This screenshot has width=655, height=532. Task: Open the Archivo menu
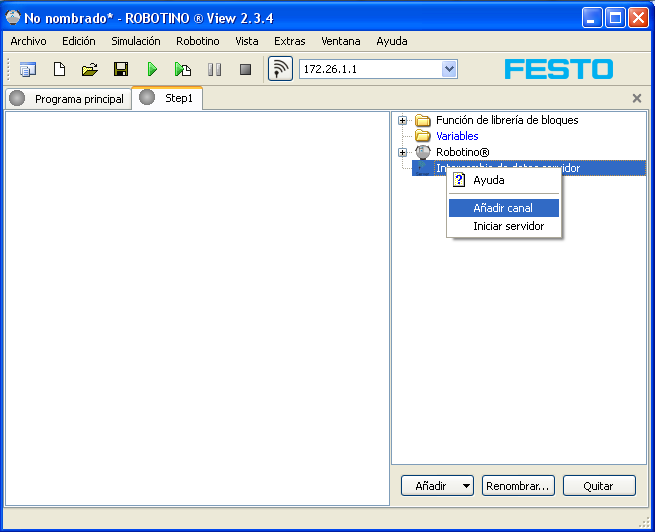(28, 41)
